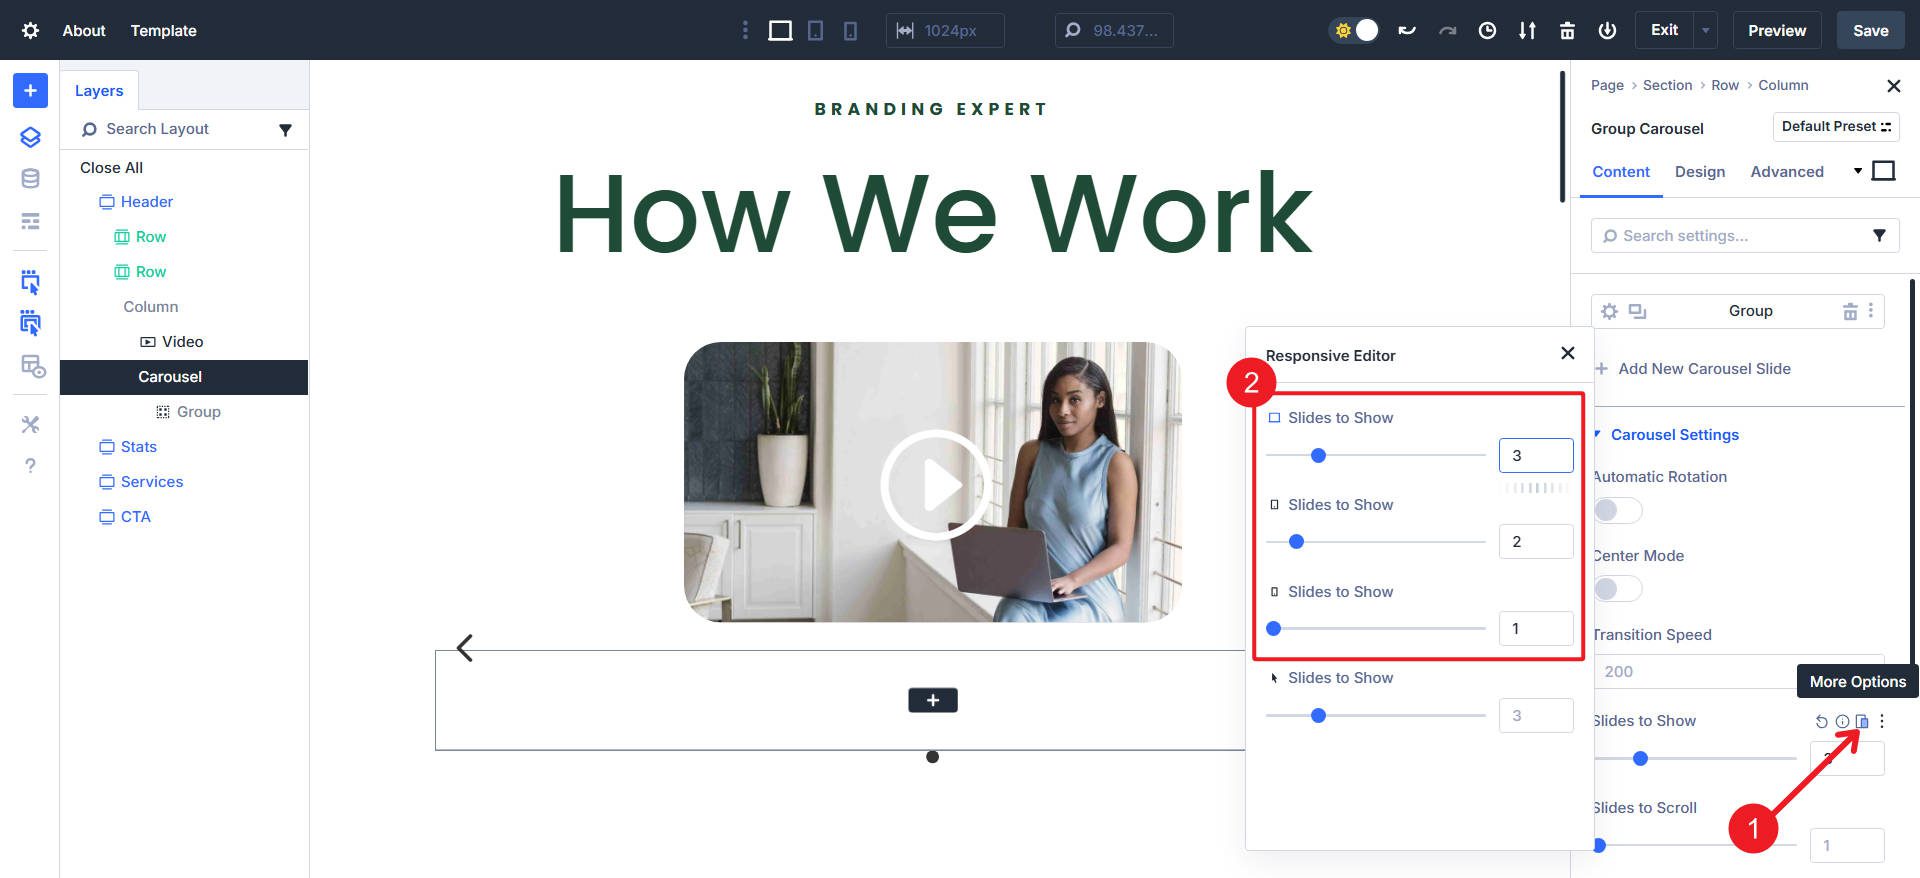Open the Default Preset dropdown
Image resolution: width=1920 pixels, height=878 pixels.
(x=1835, y=127)
